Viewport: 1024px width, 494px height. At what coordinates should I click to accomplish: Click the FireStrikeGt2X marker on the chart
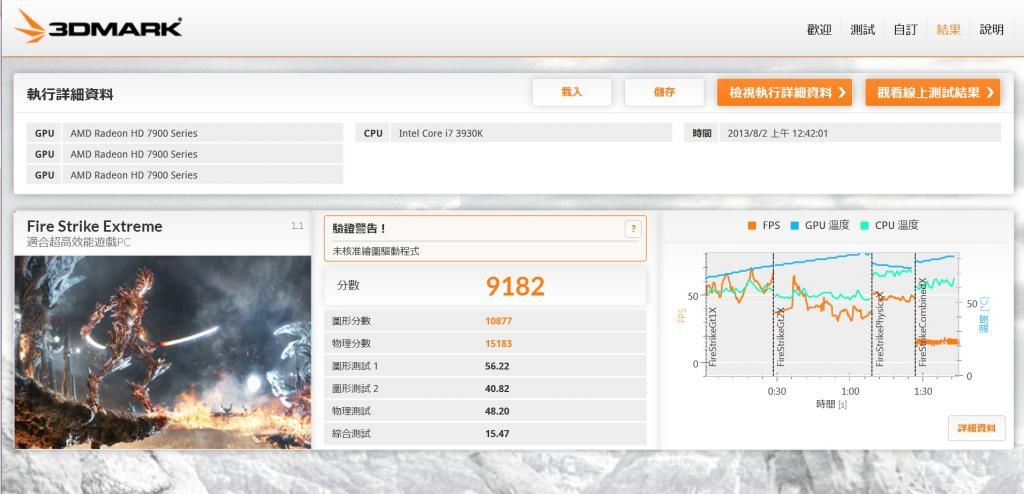click(780, 336)
